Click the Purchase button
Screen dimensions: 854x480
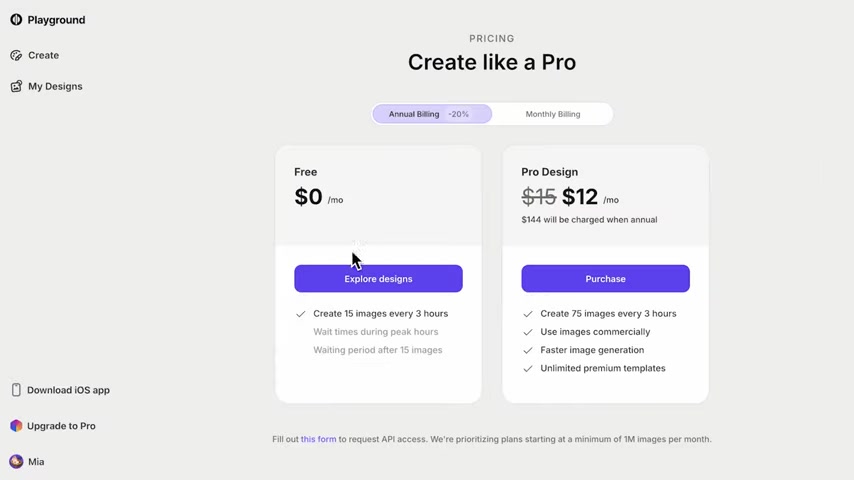tap(606, 278)
